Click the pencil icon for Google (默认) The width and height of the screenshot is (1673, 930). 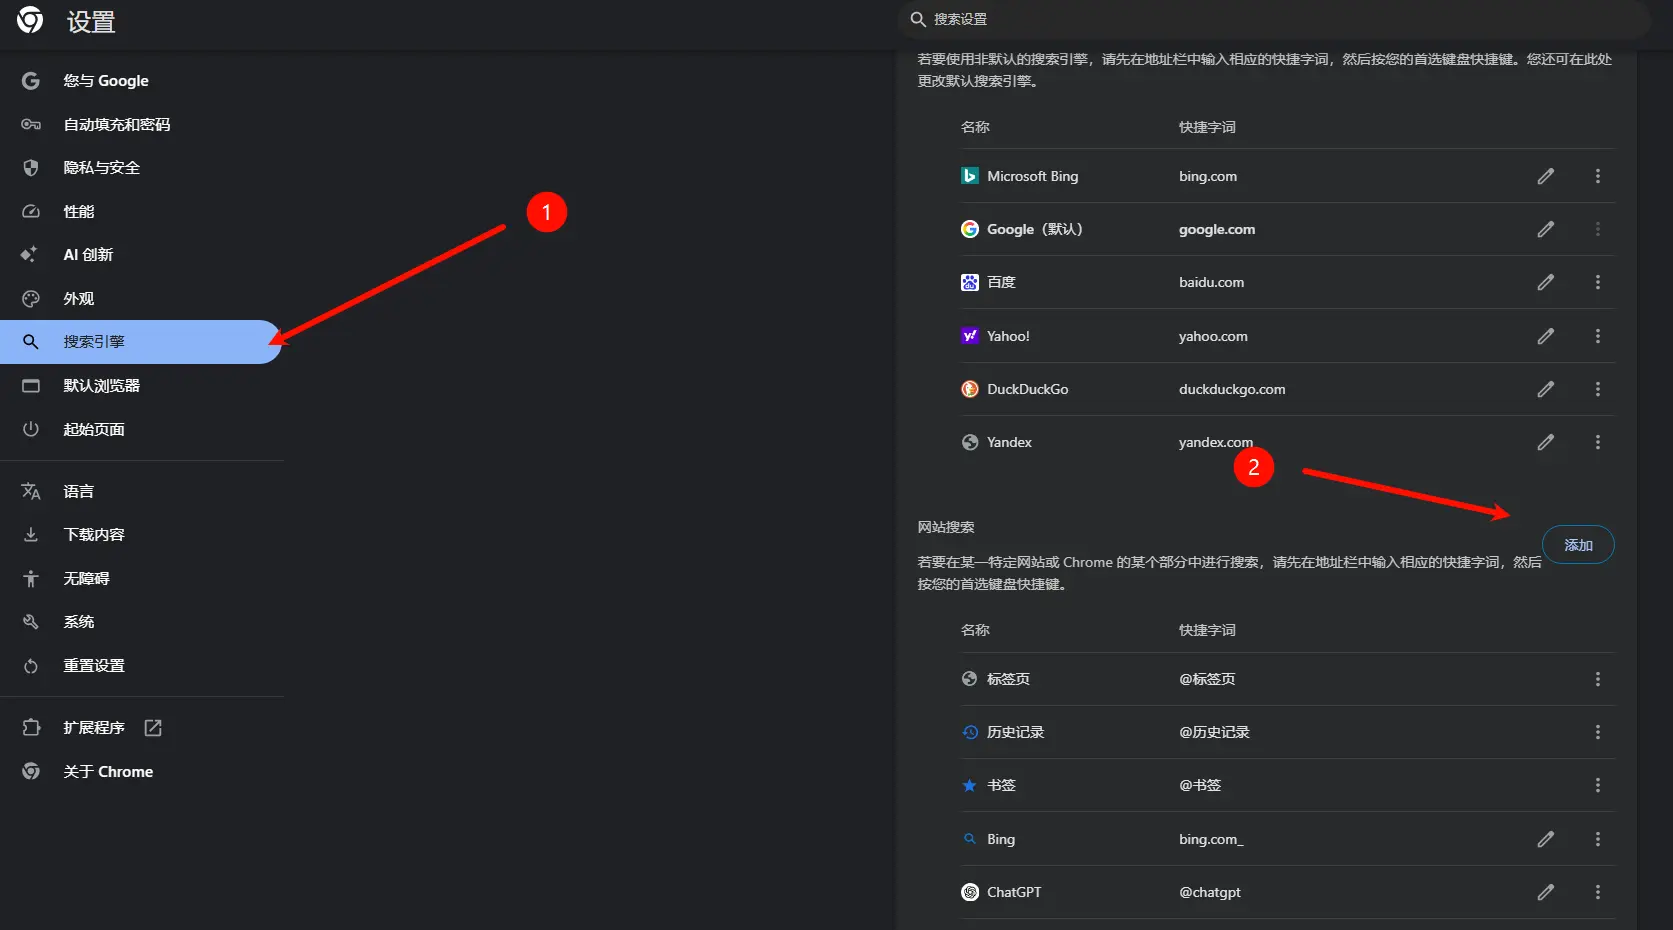(1545, 229)
